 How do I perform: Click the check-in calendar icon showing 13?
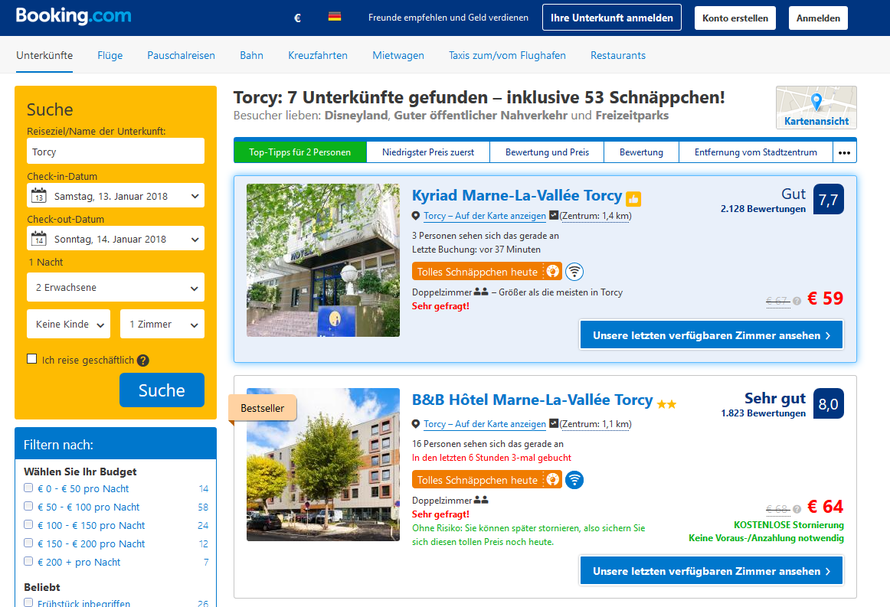click(x=39, y=196)
